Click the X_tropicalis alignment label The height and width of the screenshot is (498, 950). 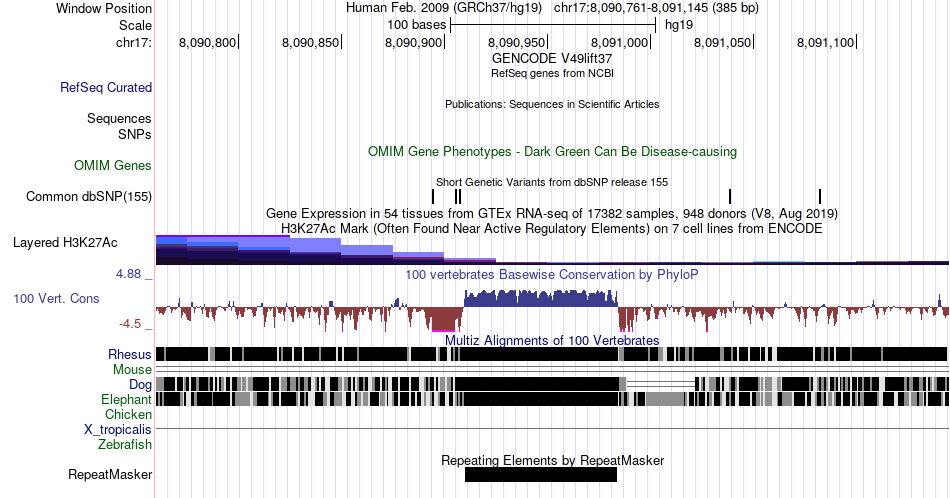pos(118,430)
